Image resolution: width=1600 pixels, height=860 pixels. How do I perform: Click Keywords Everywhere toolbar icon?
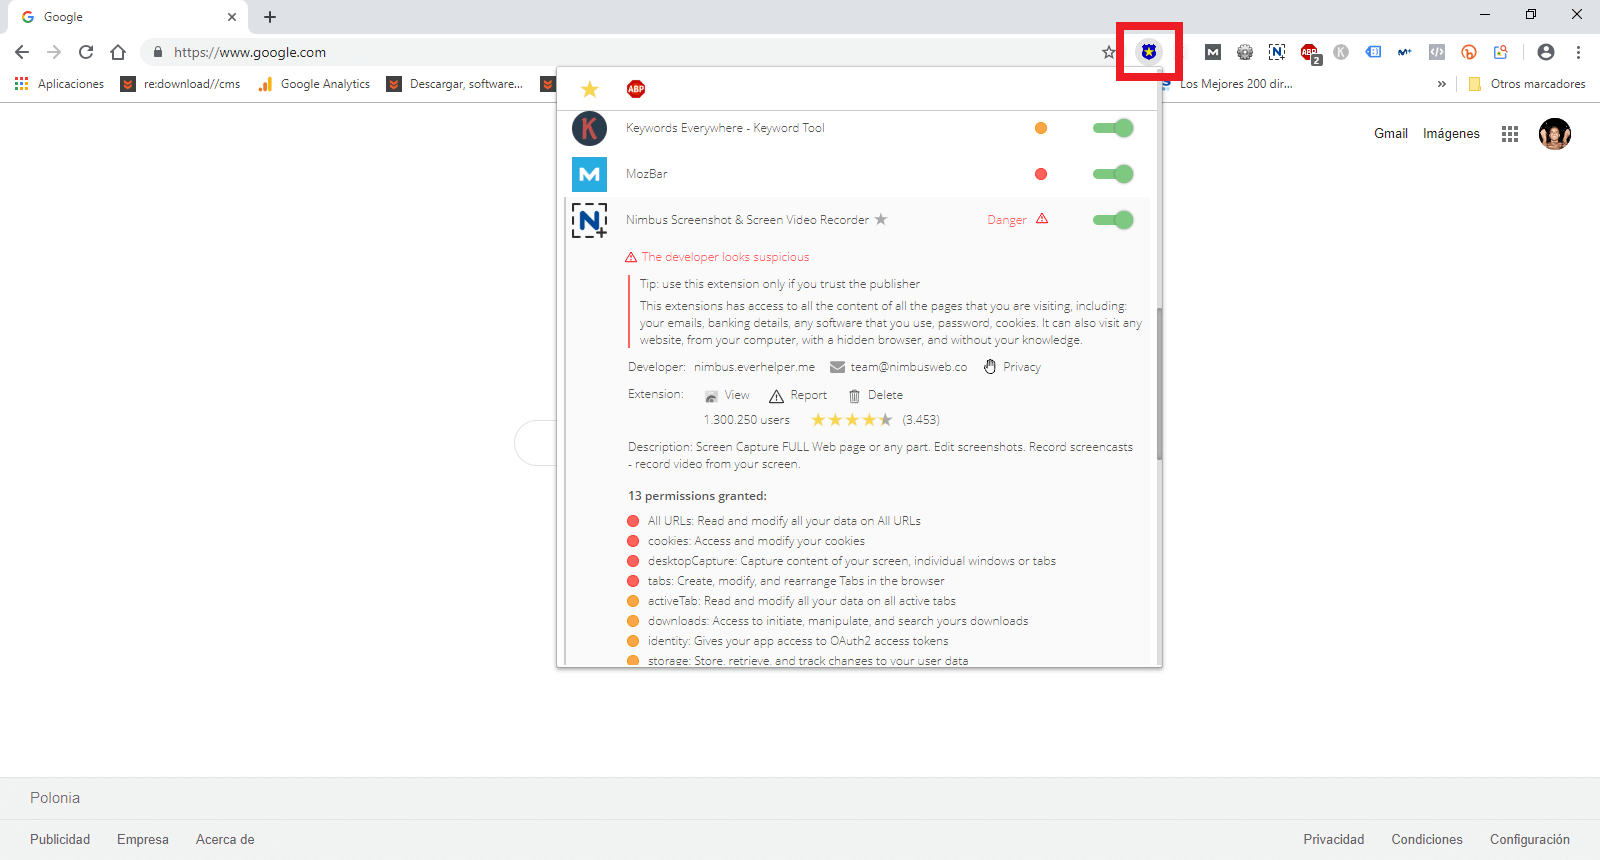click(1341, 52)
